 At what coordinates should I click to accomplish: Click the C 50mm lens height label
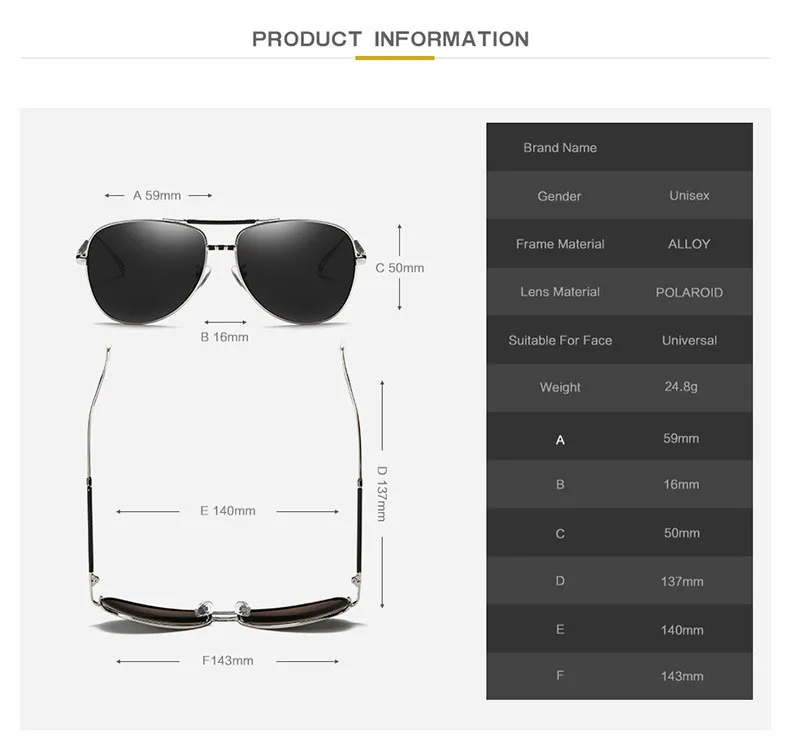(400, 268)
